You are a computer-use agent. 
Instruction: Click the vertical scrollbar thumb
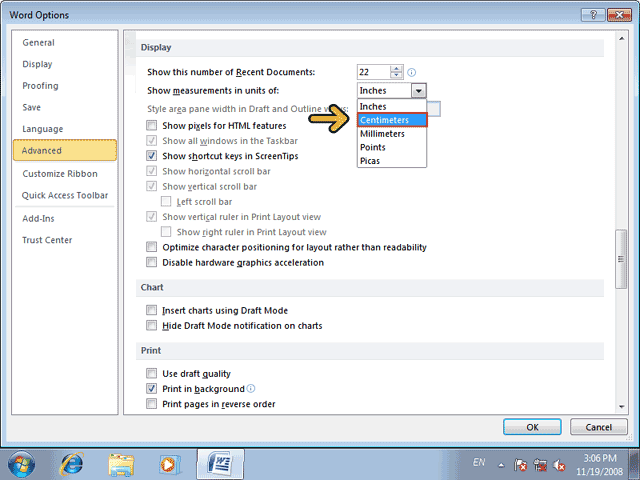pyautogui.click(x=621, y=259)
